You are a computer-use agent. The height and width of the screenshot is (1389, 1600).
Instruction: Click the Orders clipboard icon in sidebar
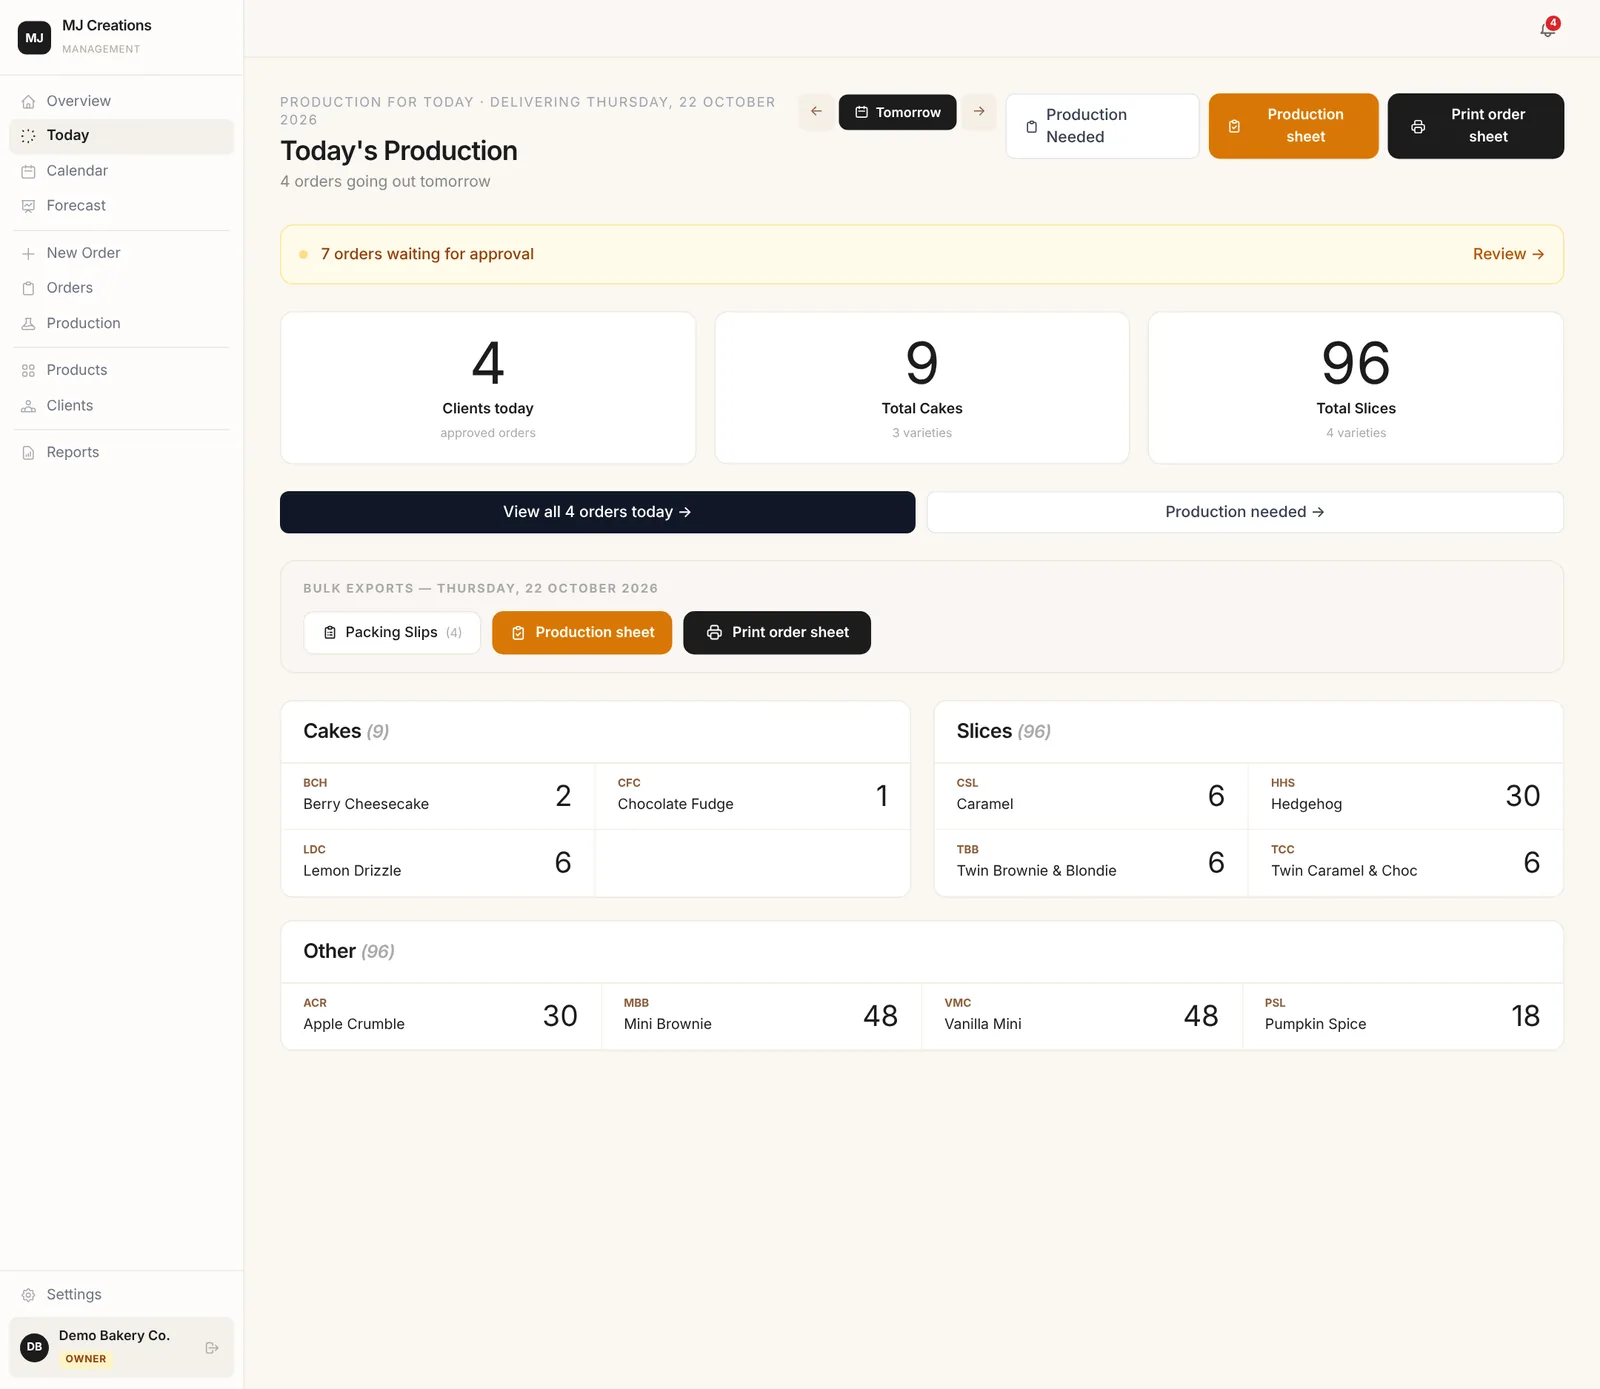(28, 288)
